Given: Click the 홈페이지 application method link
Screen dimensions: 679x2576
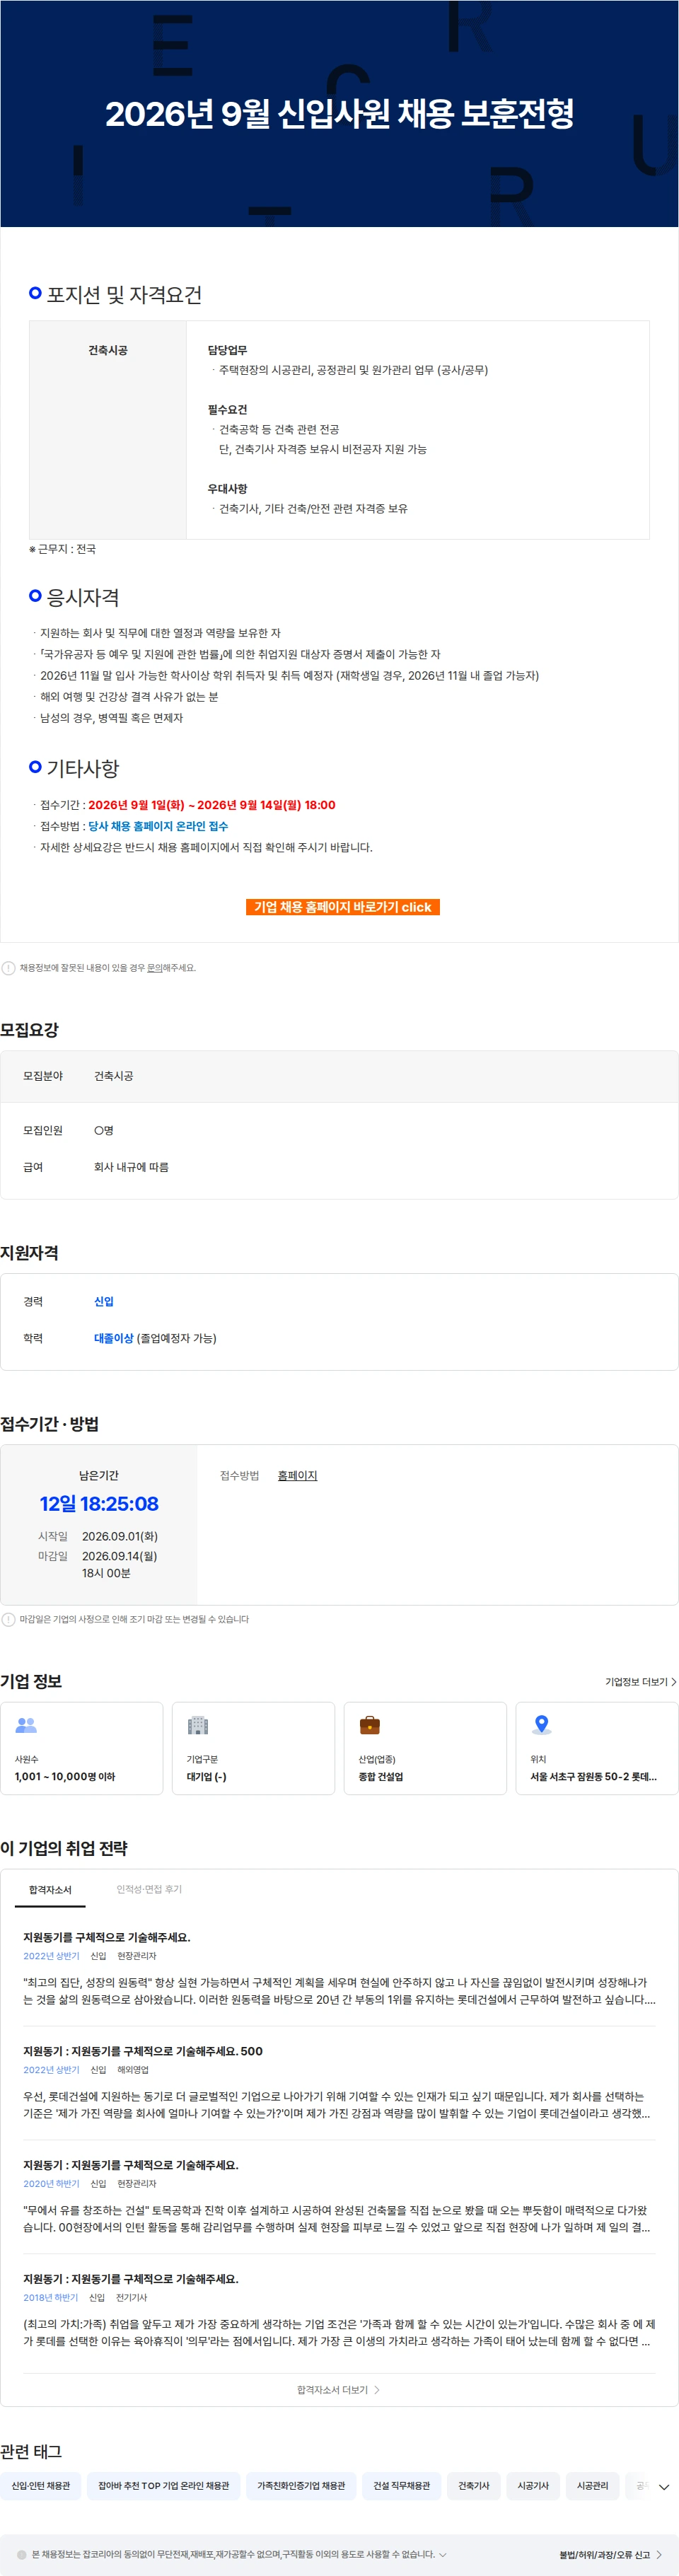Looking at the screenshot, I should click(x=297, y=1475).
